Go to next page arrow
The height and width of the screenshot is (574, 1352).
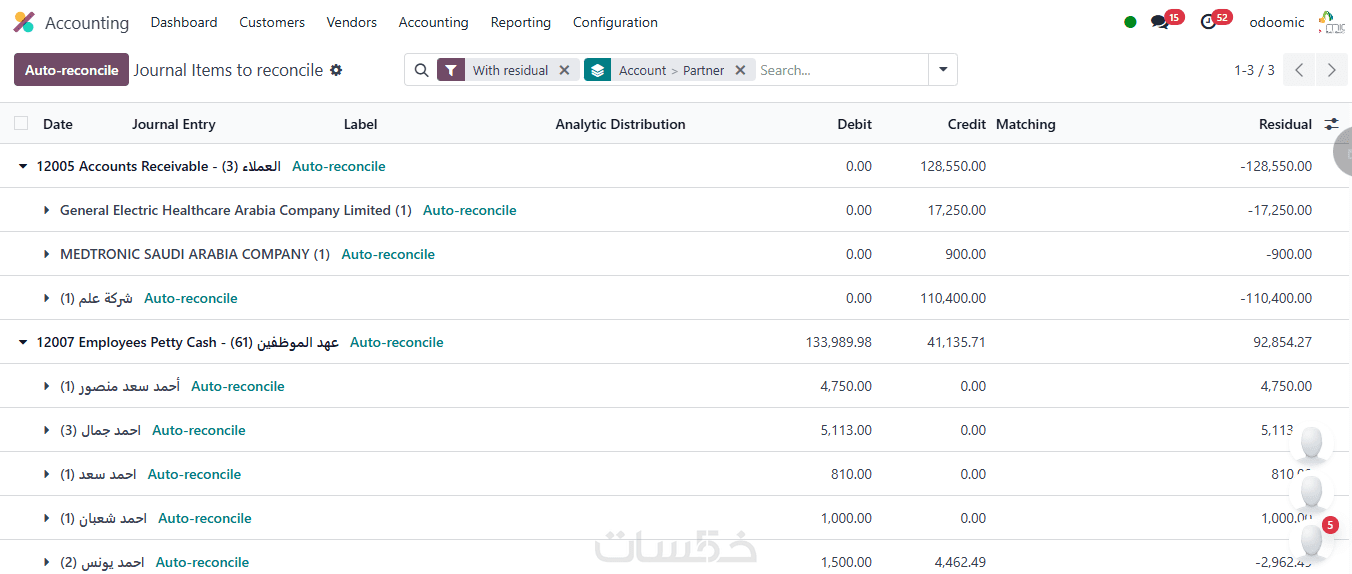(1331, 70)
